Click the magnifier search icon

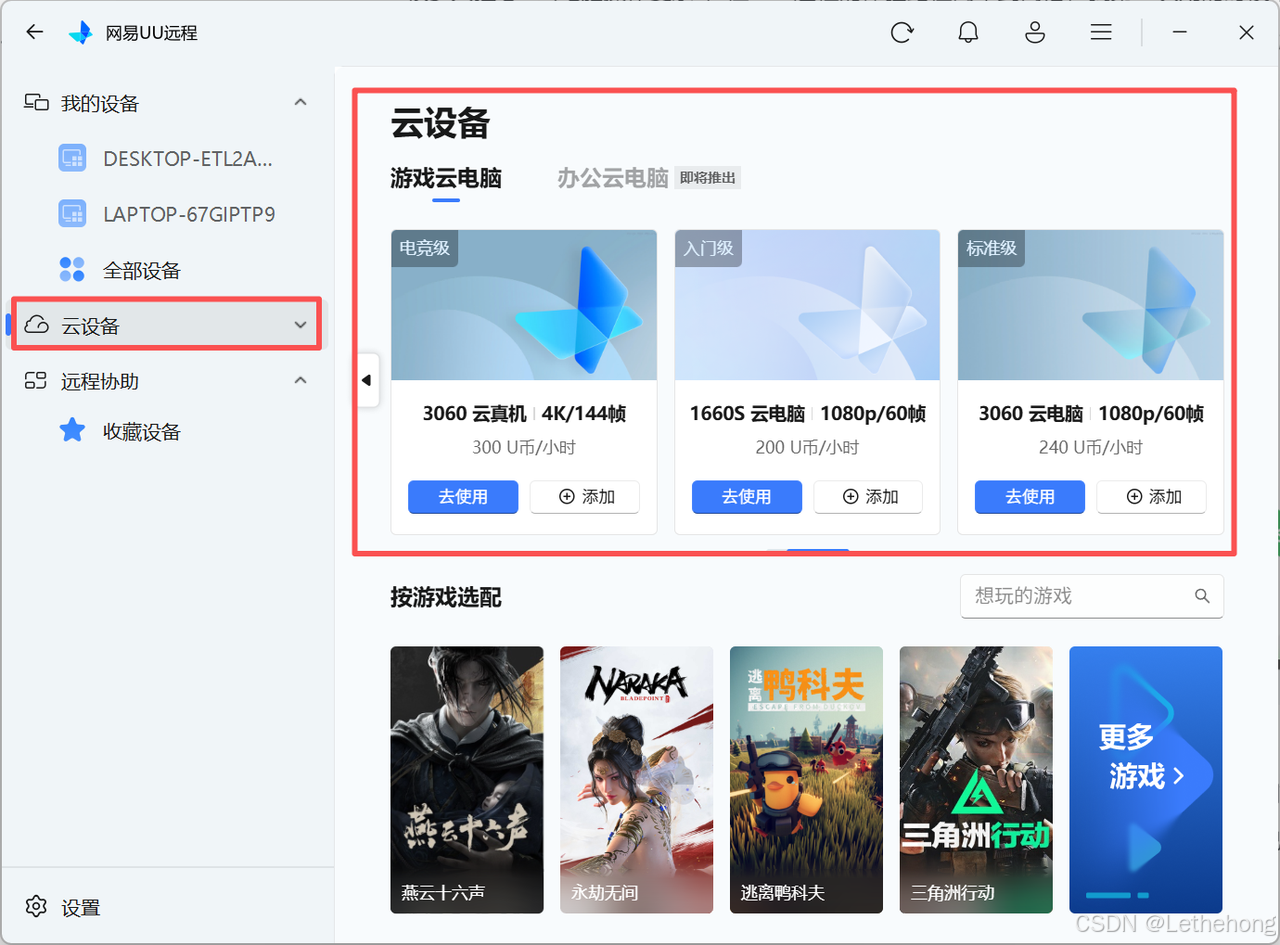click(1202, 596)
